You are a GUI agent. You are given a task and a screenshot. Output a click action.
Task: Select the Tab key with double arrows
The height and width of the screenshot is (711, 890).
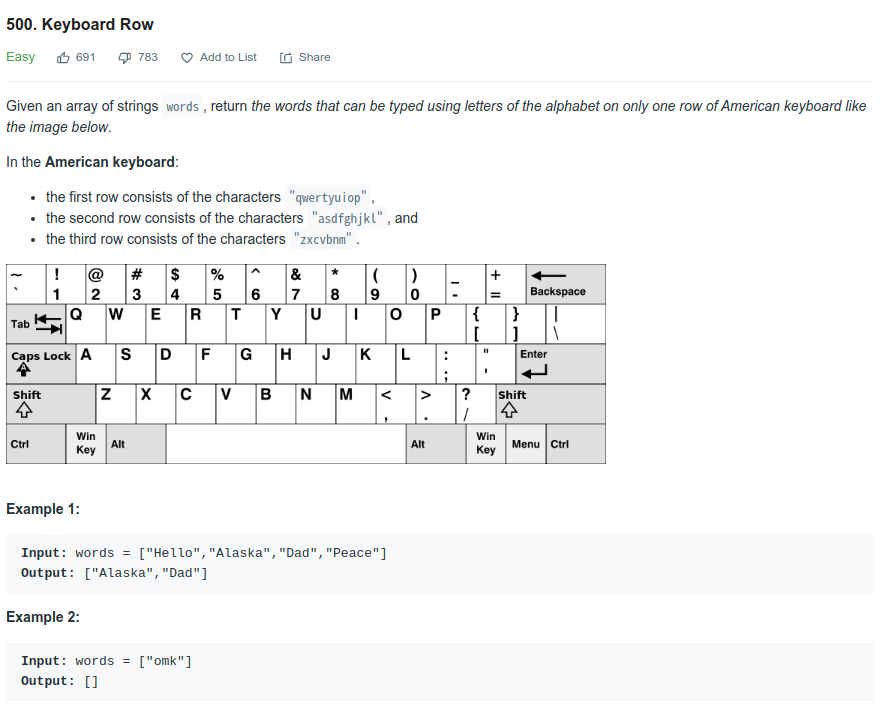[x=35, y=323]
